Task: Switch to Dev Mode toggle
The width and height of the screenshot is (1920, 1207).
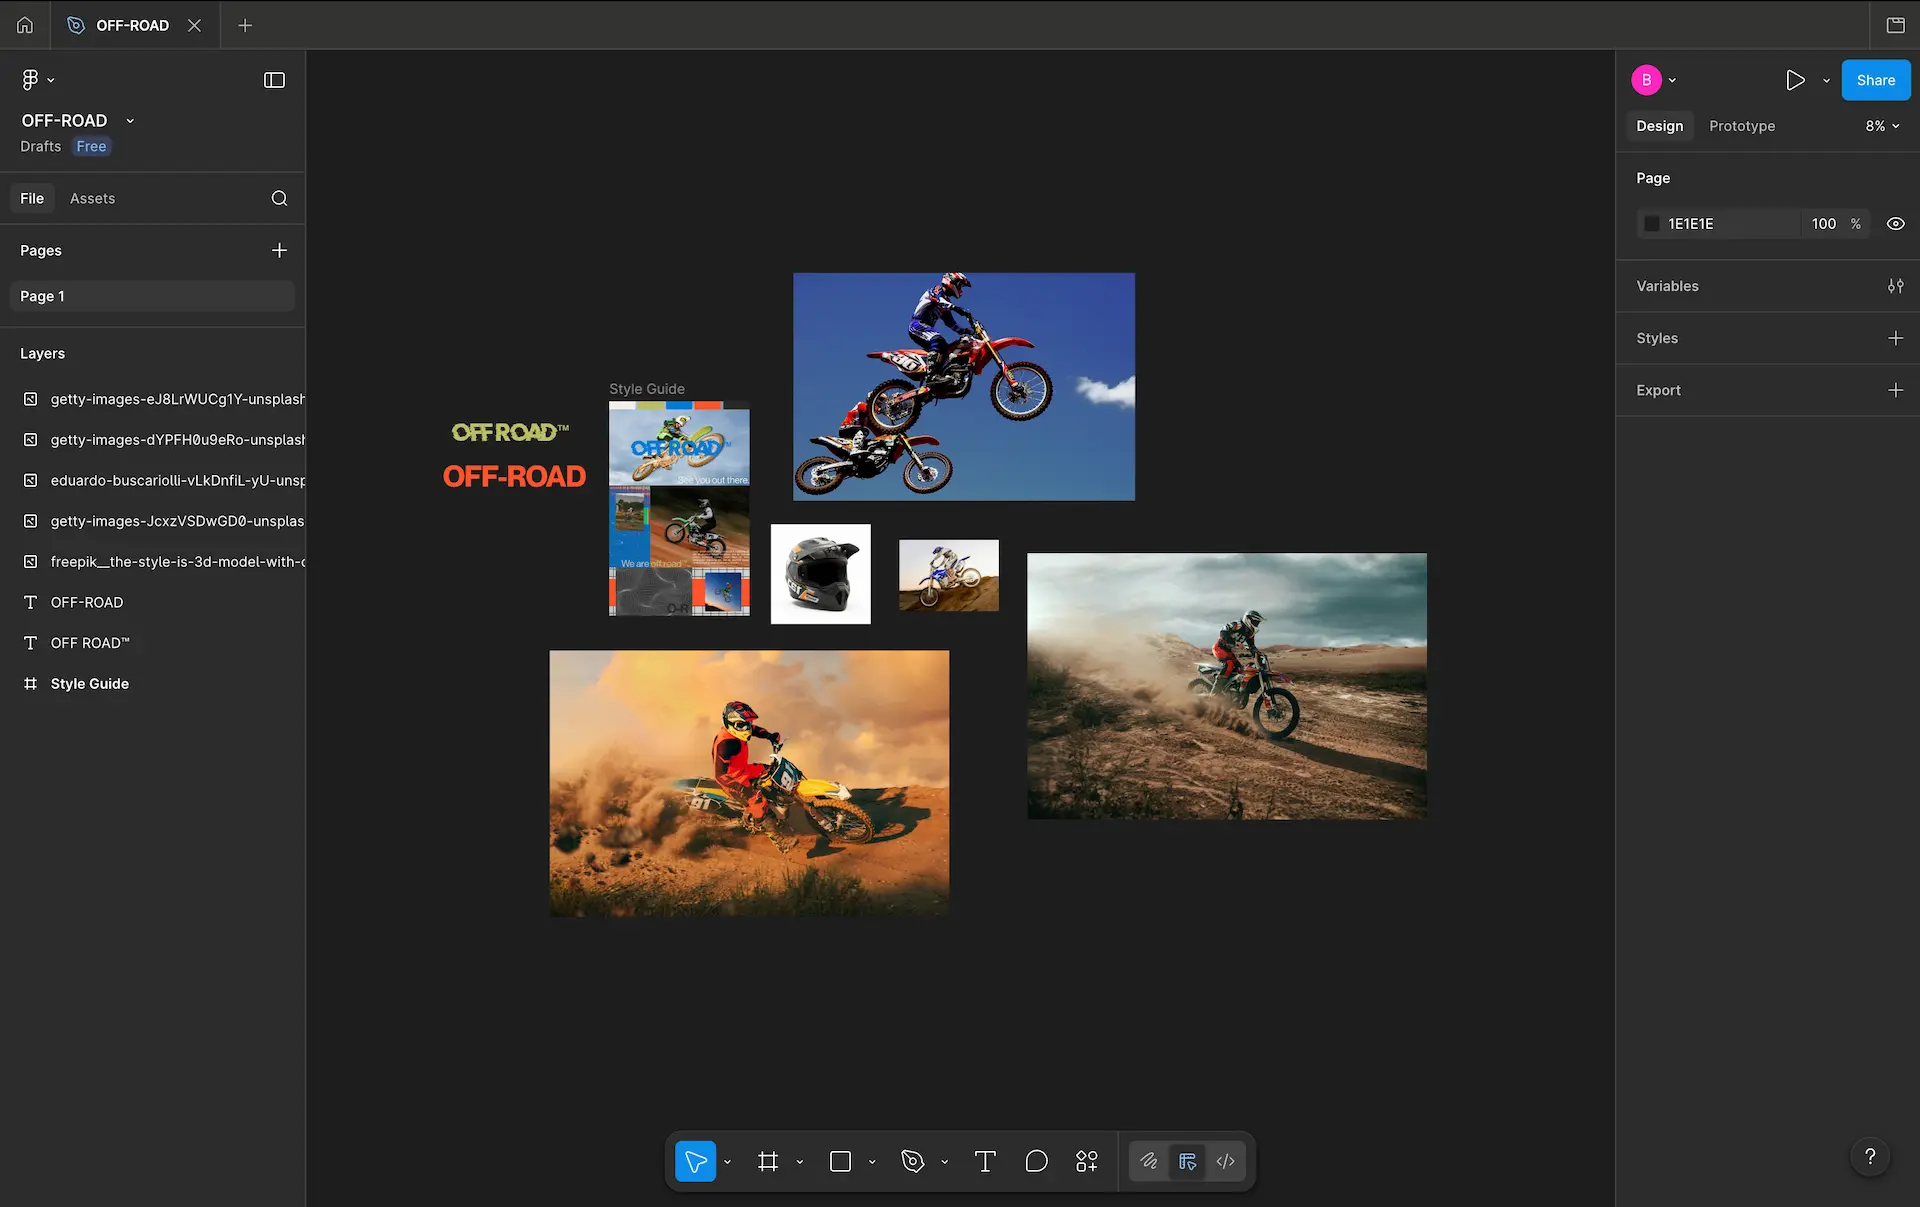Action: pos(1225,1161)
